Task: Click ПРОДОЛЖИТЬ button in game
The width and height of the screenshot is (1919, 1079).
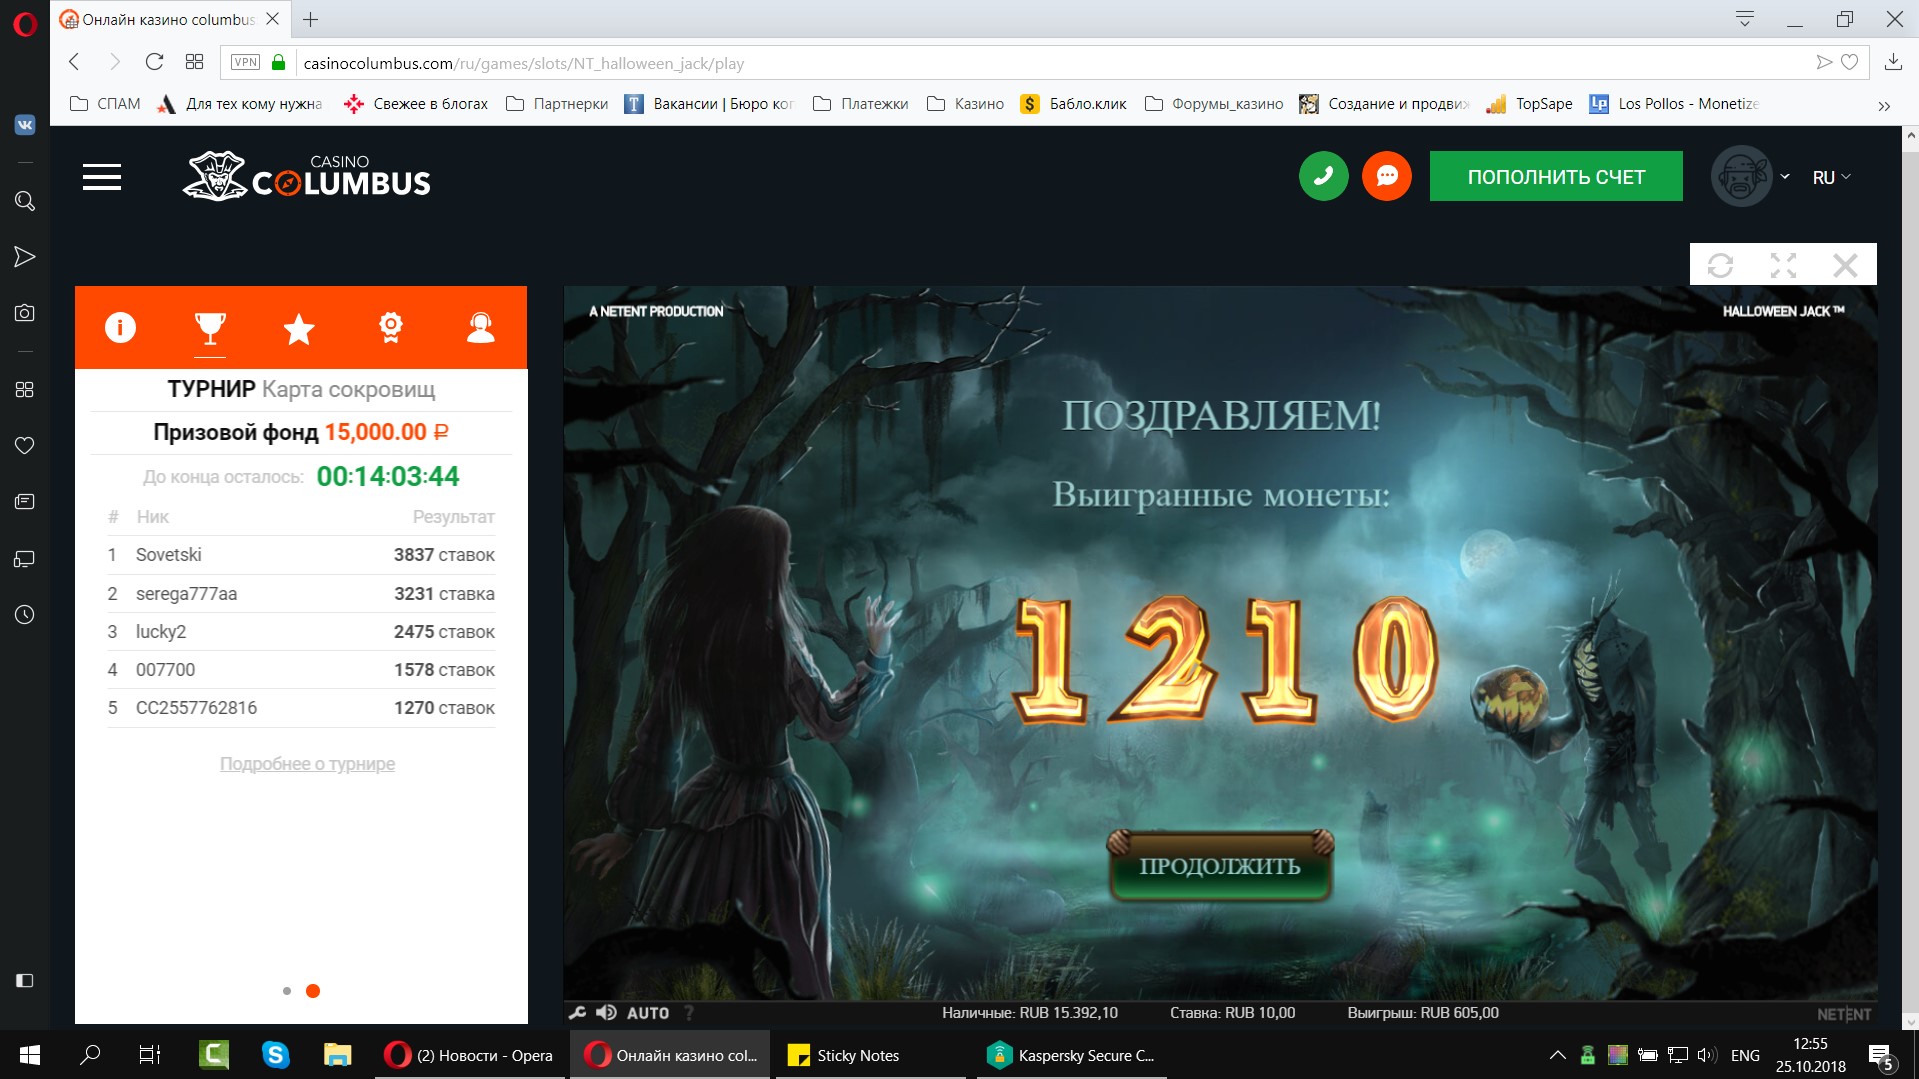Action: point(1220,866)
